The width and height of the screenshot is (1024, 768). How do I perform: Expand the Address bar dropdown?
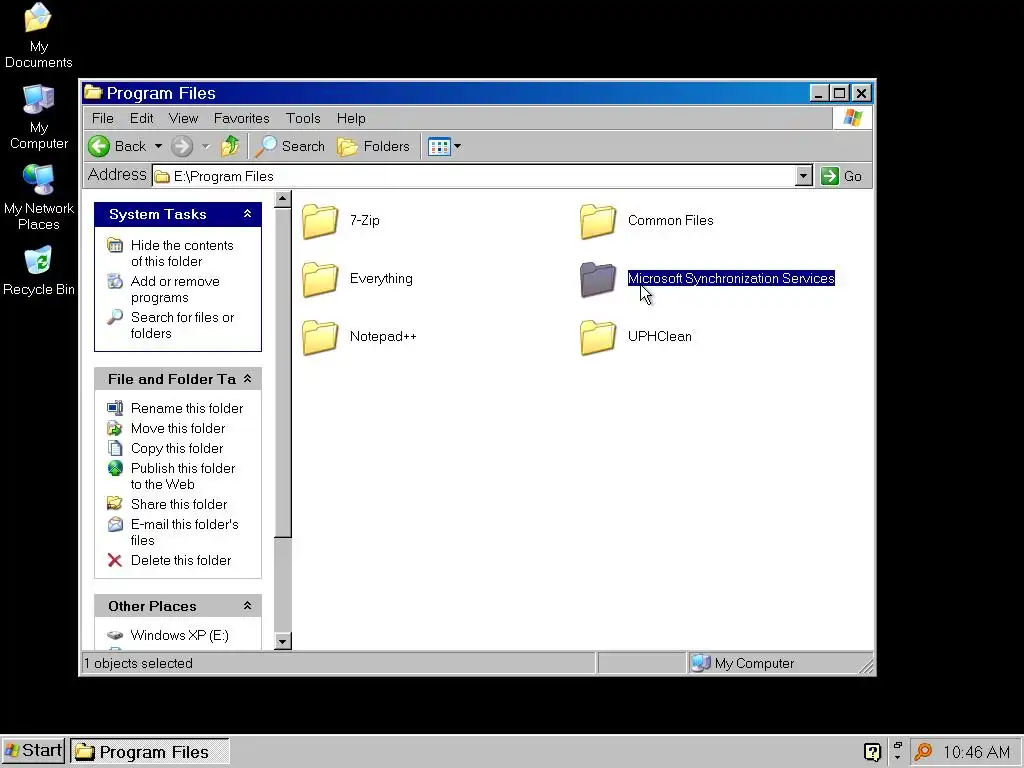(x=804, y=176)
